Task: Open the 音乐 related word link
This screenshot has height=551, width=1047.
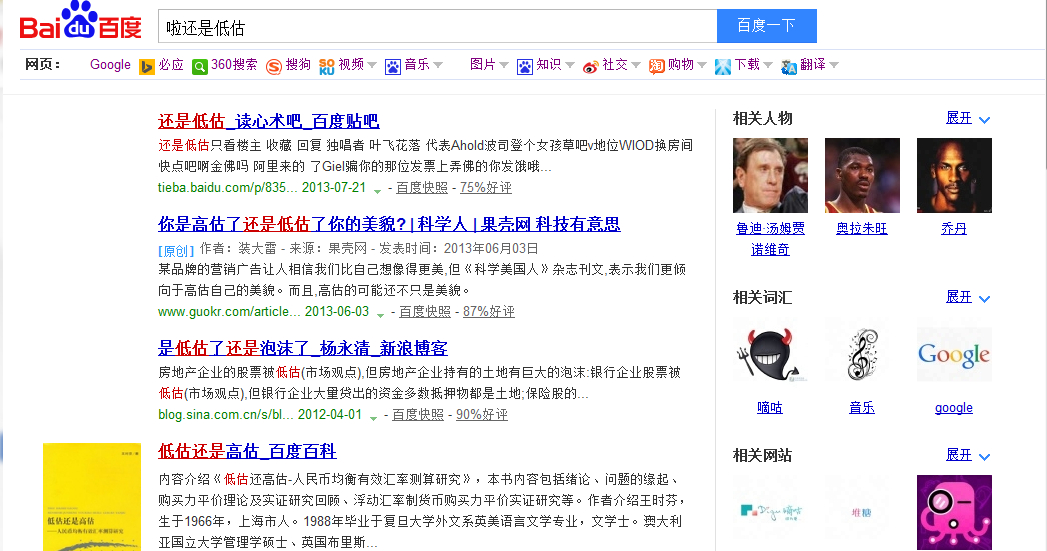Action: pos(862,407)
